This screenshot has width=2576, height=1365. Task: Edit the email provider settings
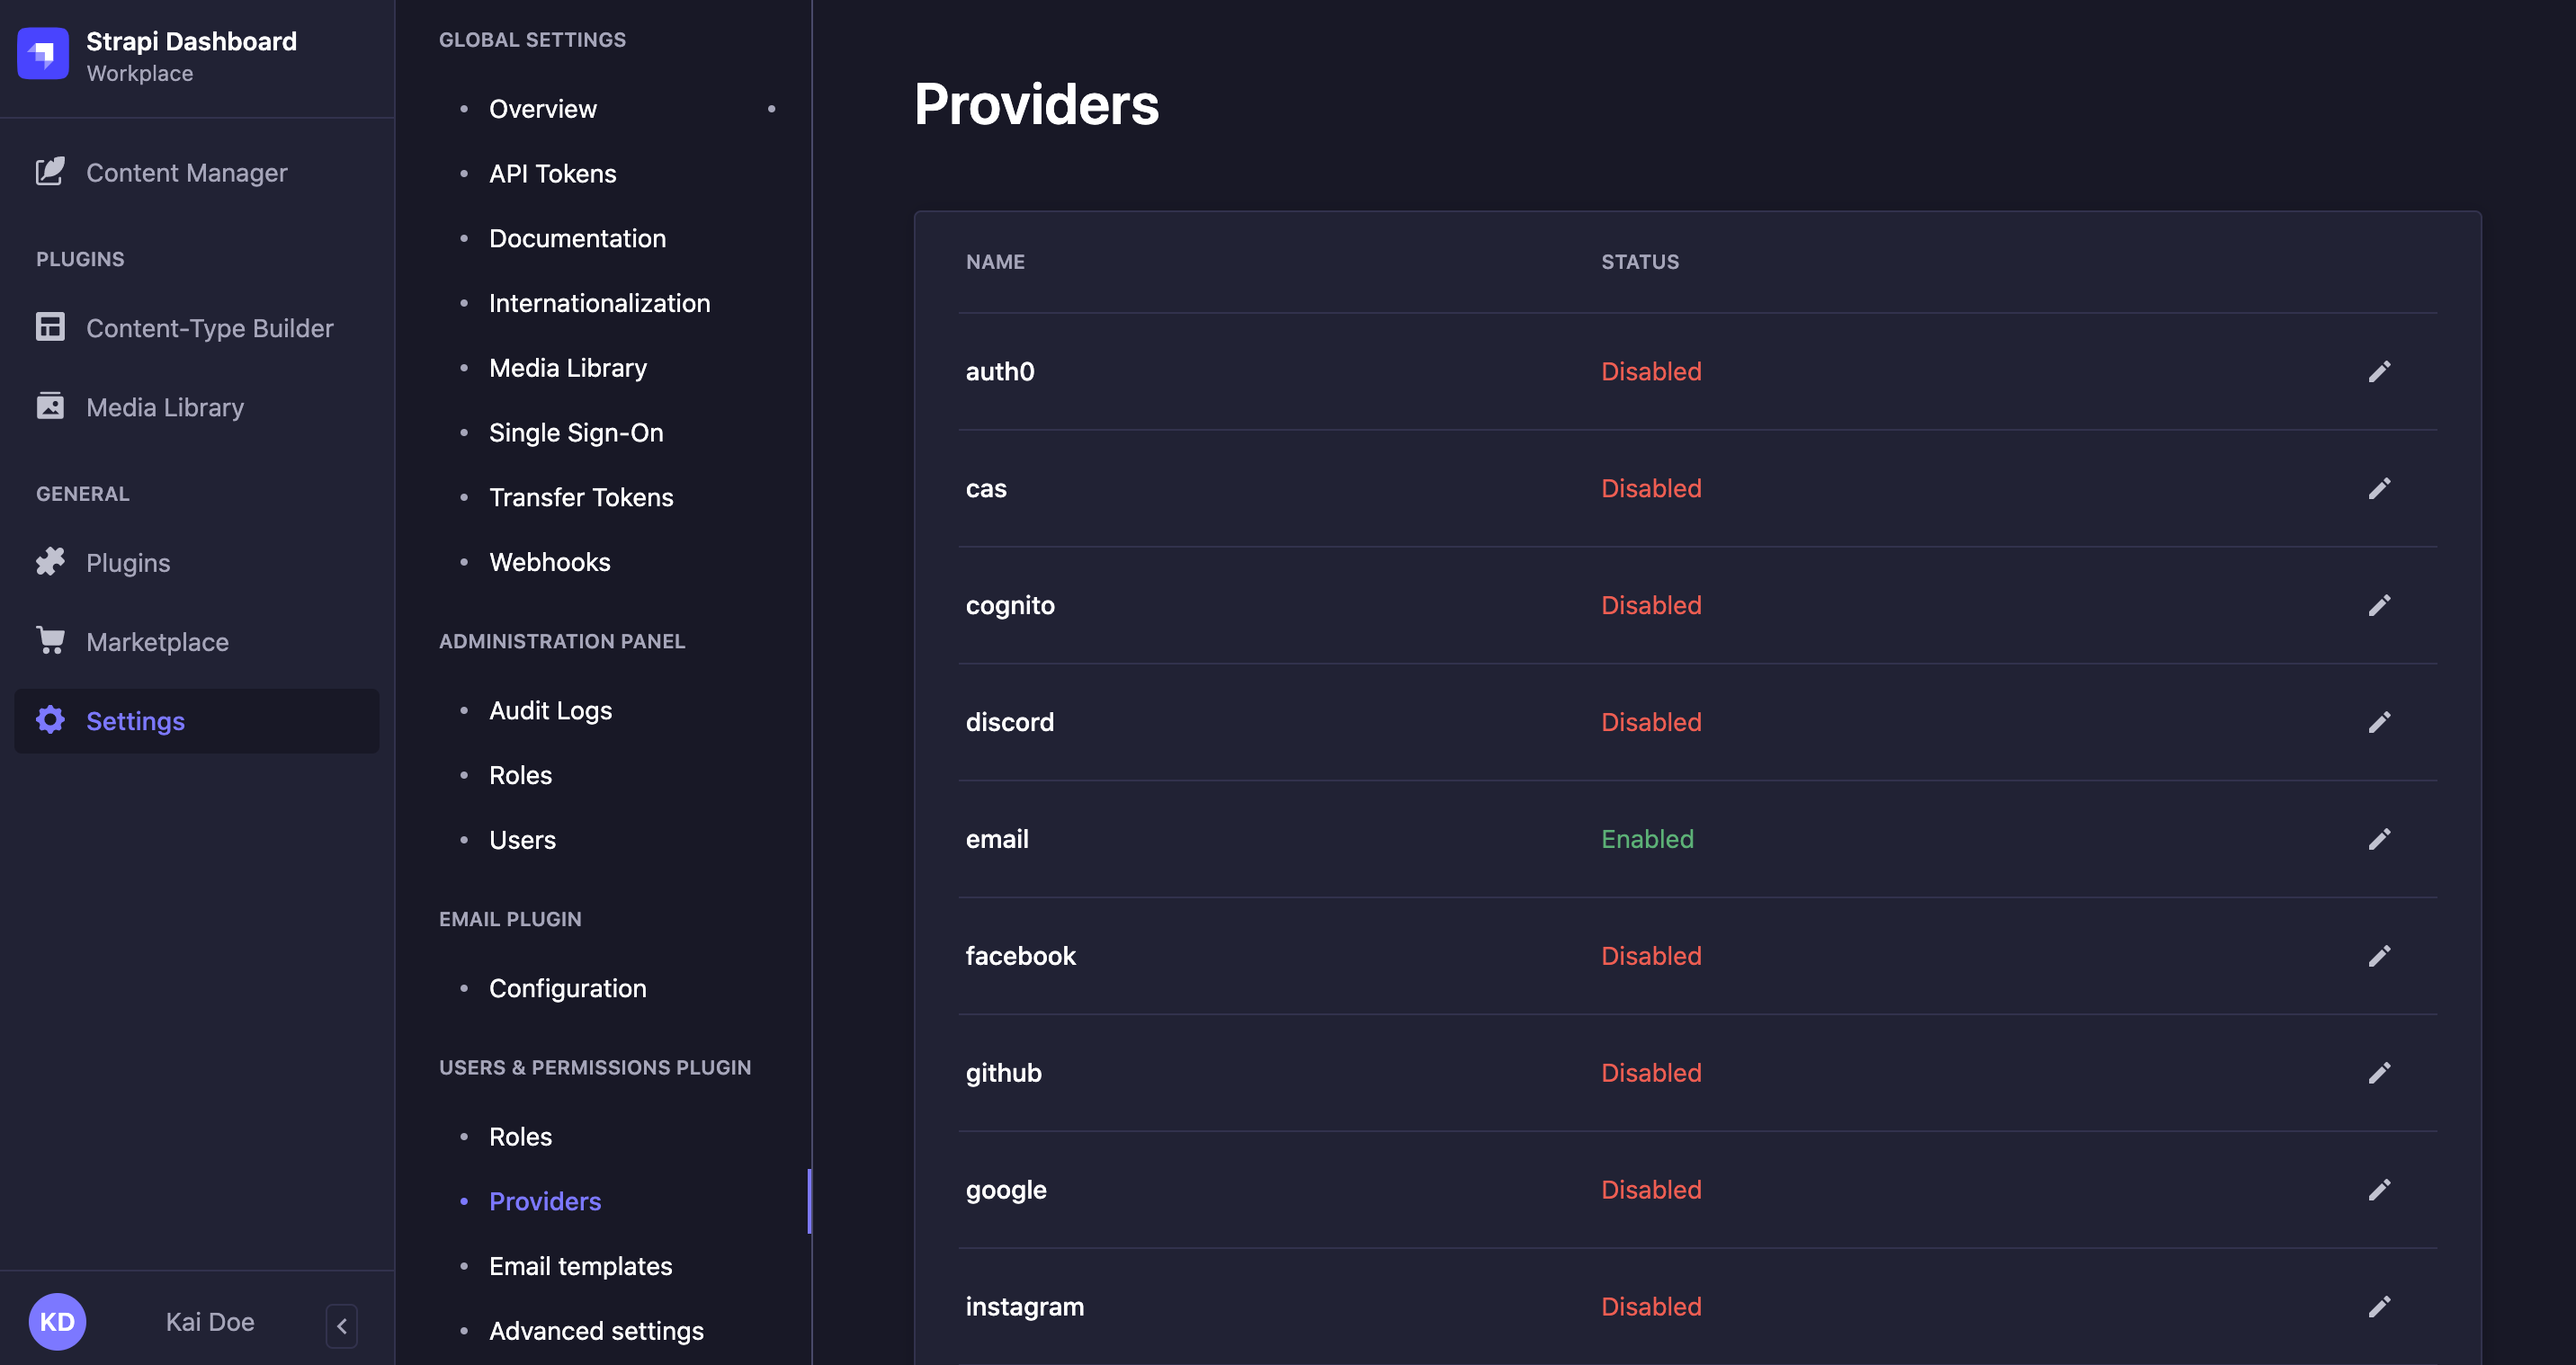[2380, 839]
